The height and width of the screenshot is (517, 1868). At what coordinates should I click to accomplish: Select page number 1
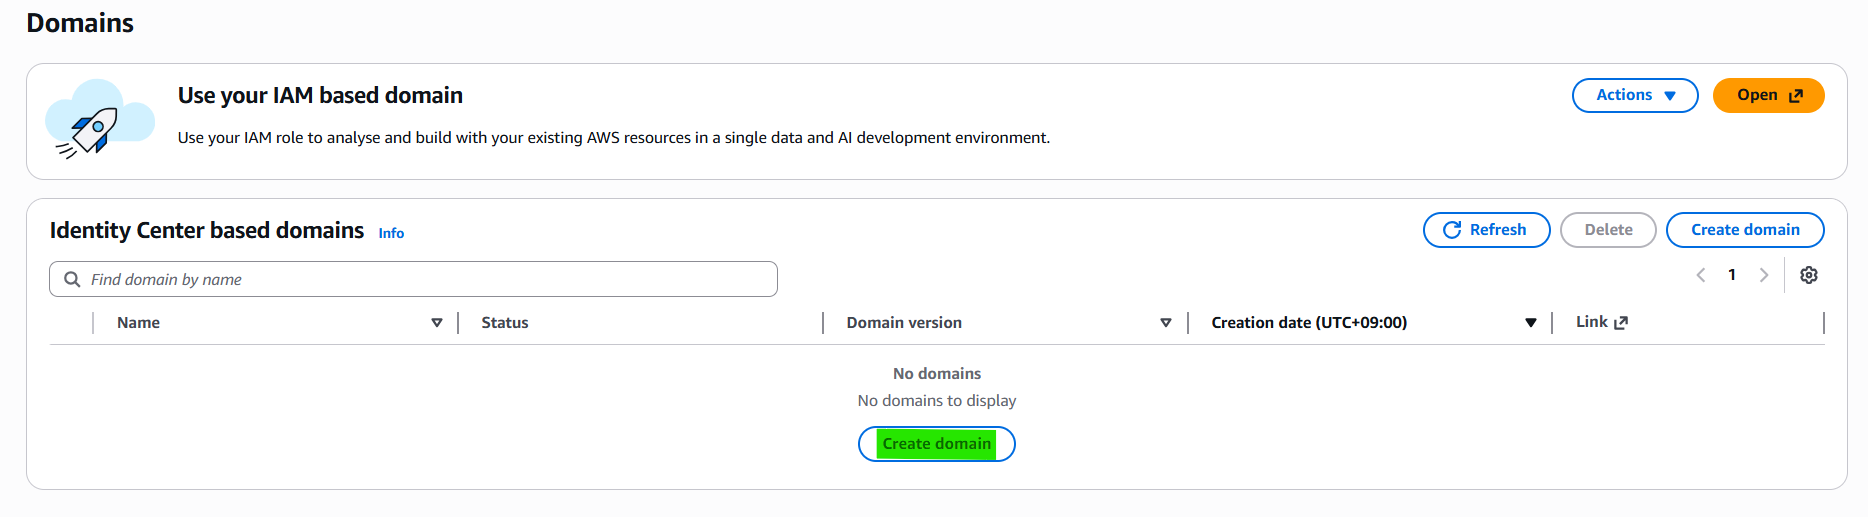(x=1732, y=275)
